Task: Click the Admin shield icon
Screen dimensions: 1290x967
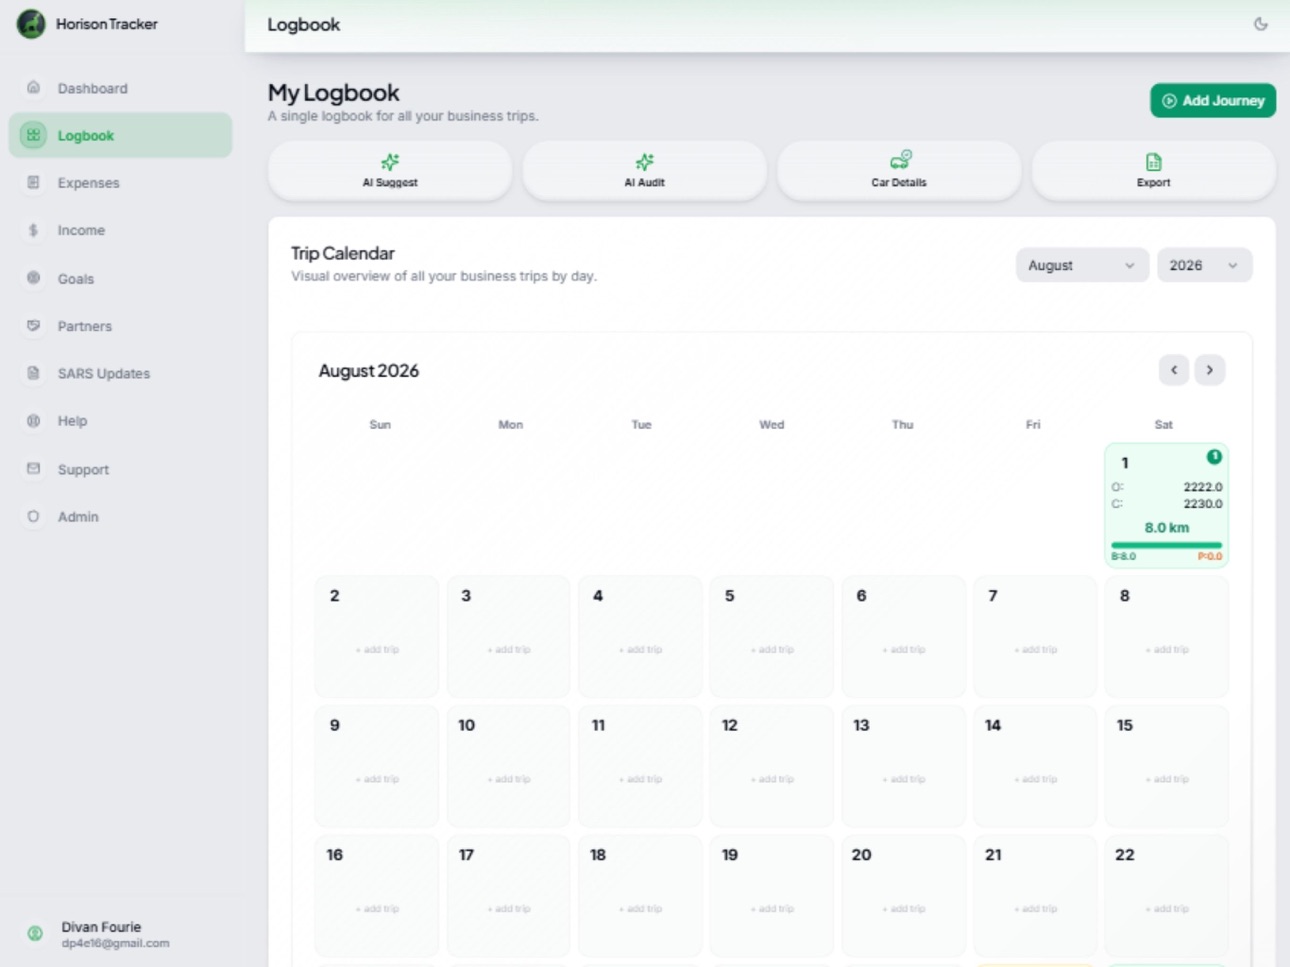Action: [34, 516]
